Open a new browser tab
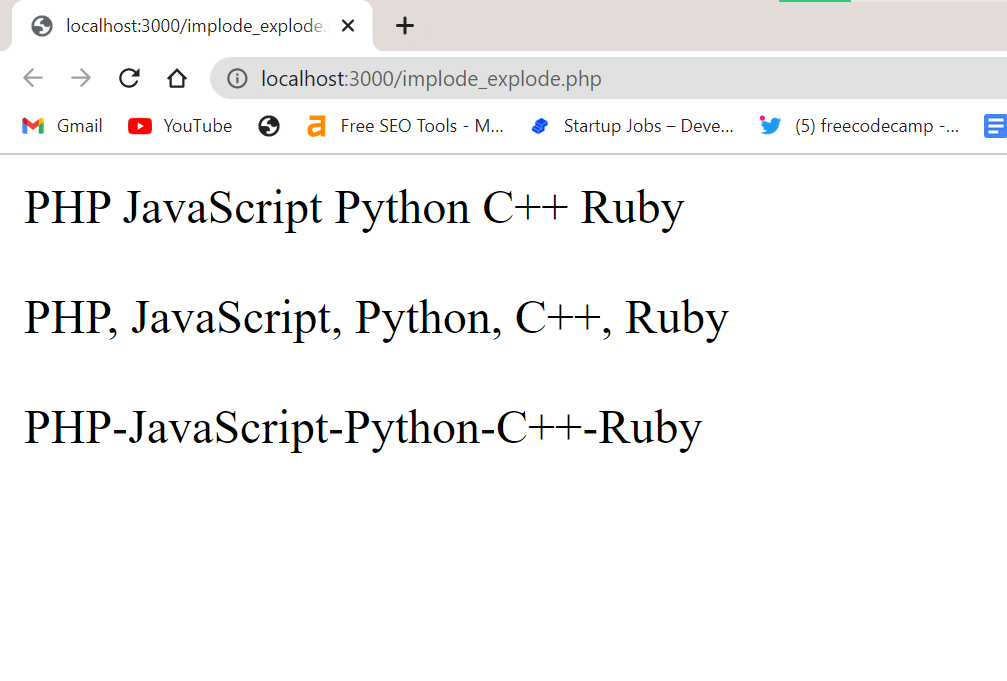The height and width of the screenshot is (681, 1007). pos(405,26)
